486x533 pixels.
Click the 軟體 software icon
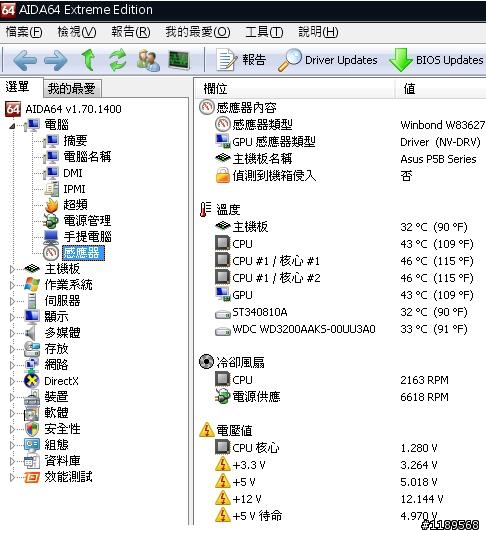pos(32,413)
